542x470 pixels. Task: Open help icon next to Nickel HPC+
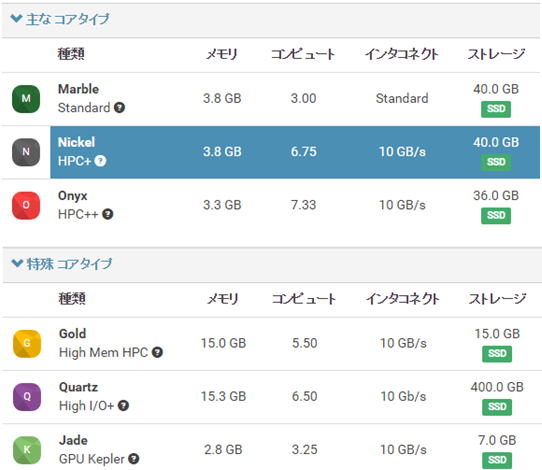(100, 161)
